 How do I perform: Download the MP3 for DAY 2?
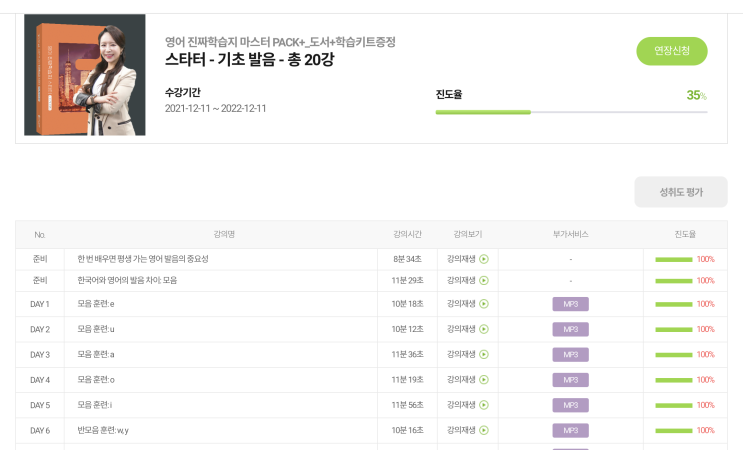[x=571, y=329]
